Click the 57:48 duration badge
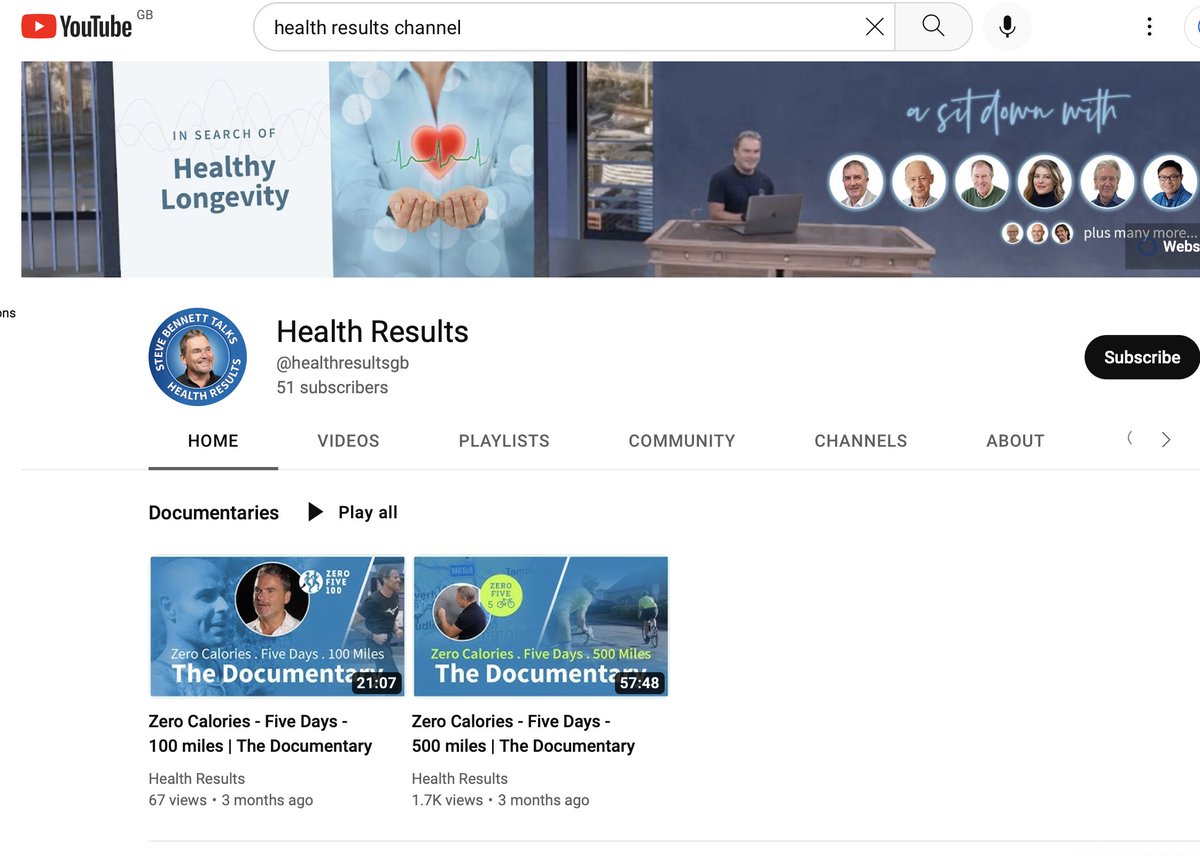The width and height of the screenshot is (1200, 856). click(x=639, y=683)
